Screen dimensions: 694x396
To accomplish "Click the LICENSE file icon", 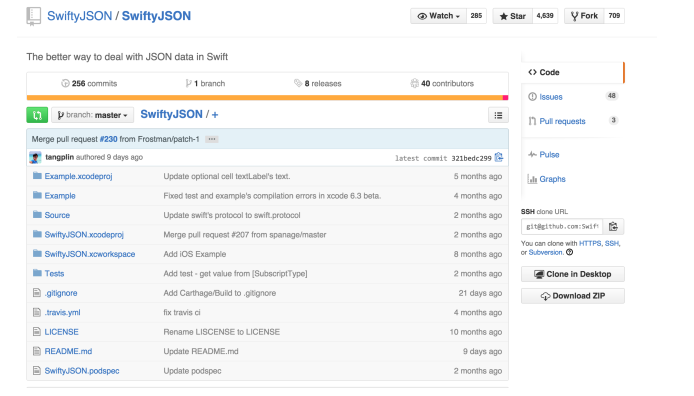I will [37, 332].
